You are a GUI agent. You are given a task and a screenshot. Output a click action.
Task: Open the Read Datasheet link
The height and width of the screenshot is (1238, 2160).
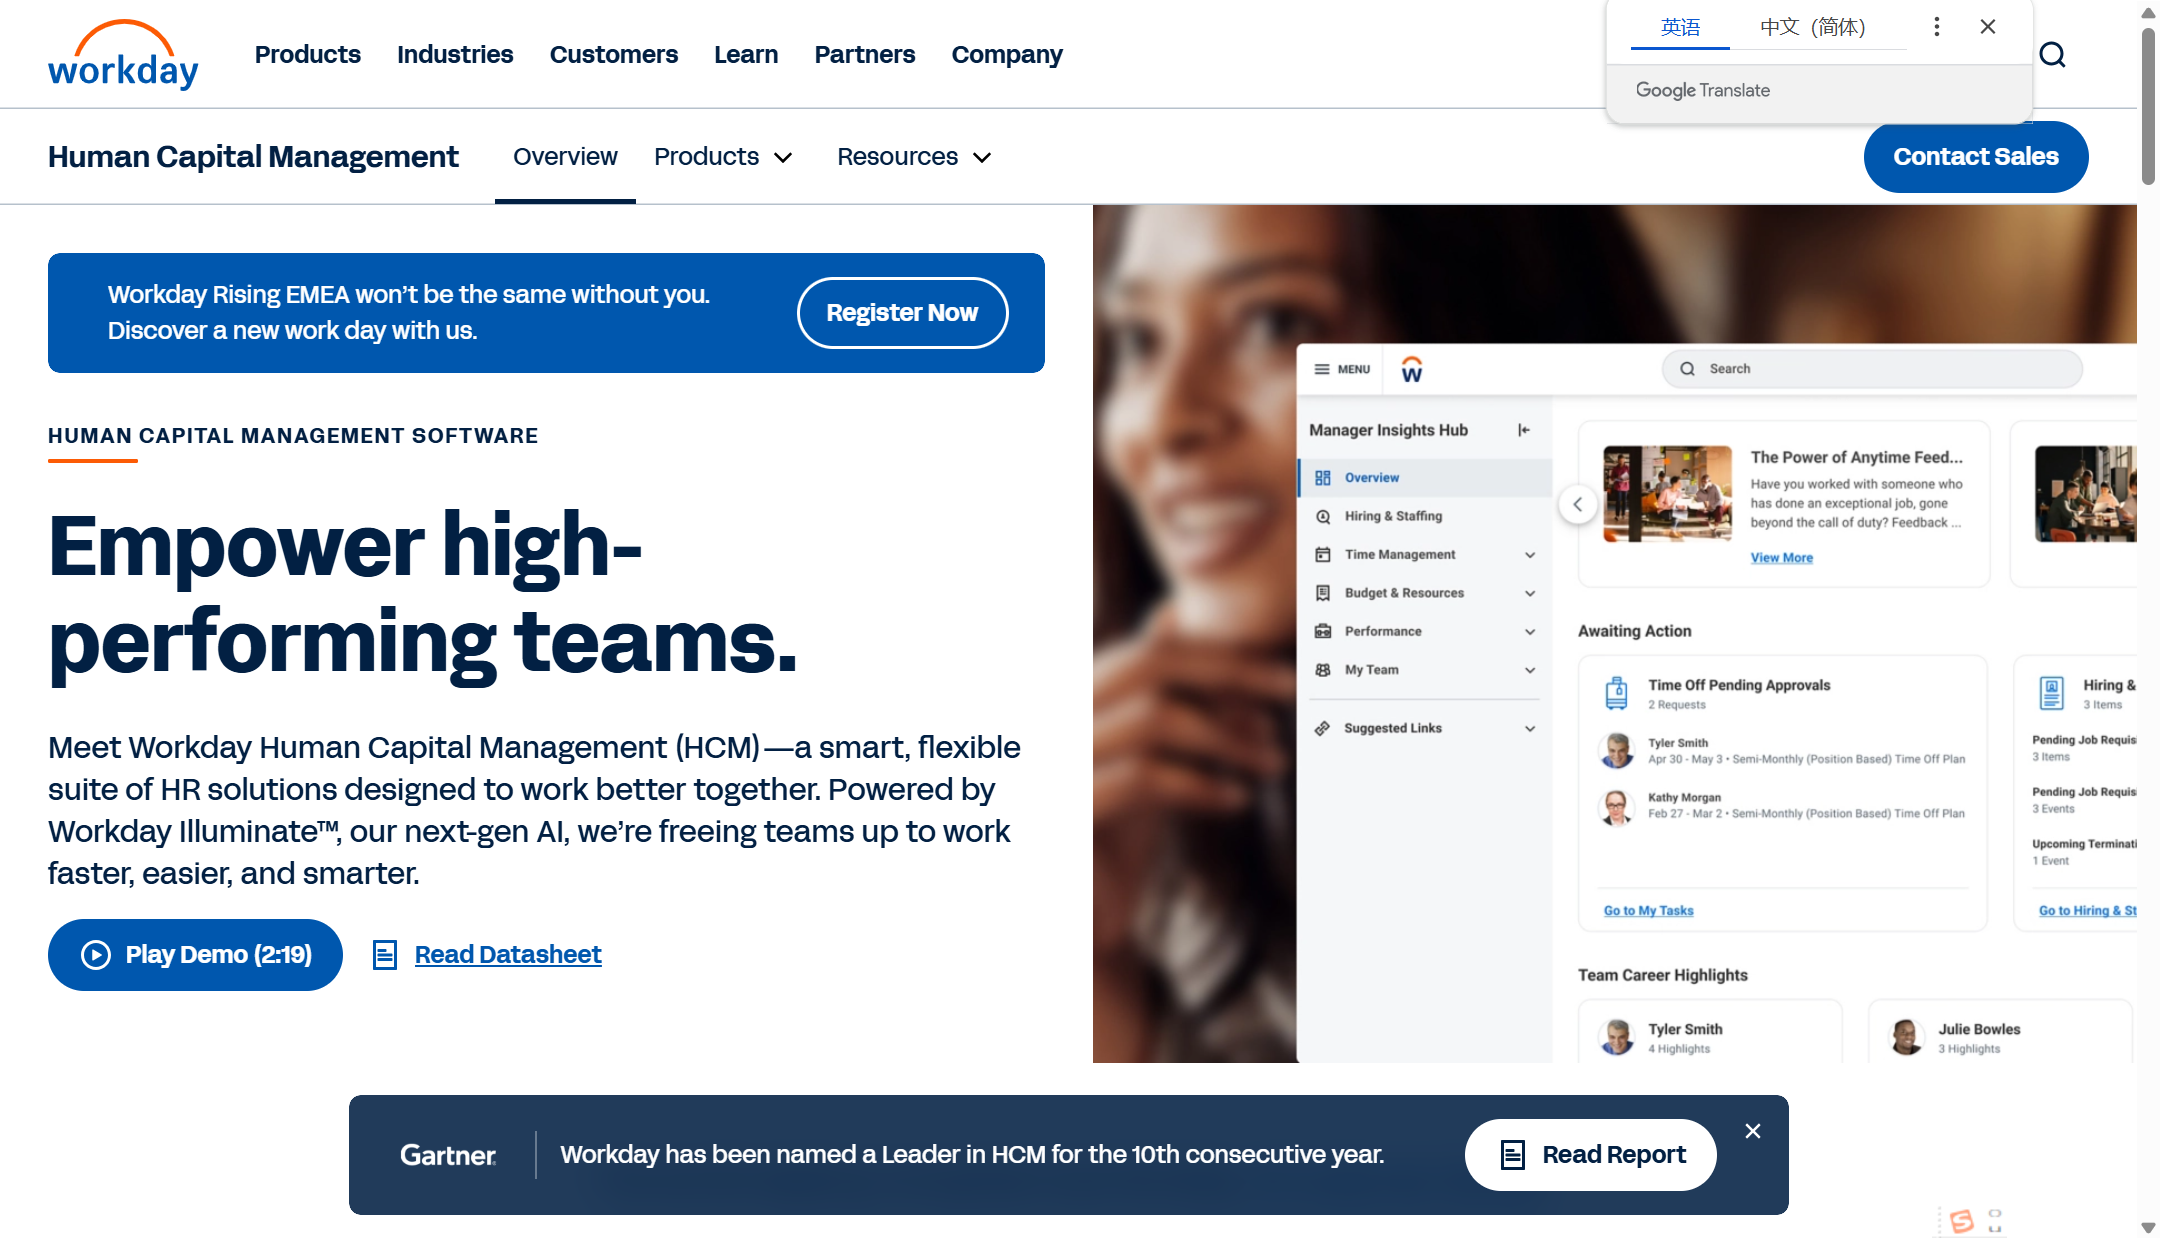coord(508,955)
